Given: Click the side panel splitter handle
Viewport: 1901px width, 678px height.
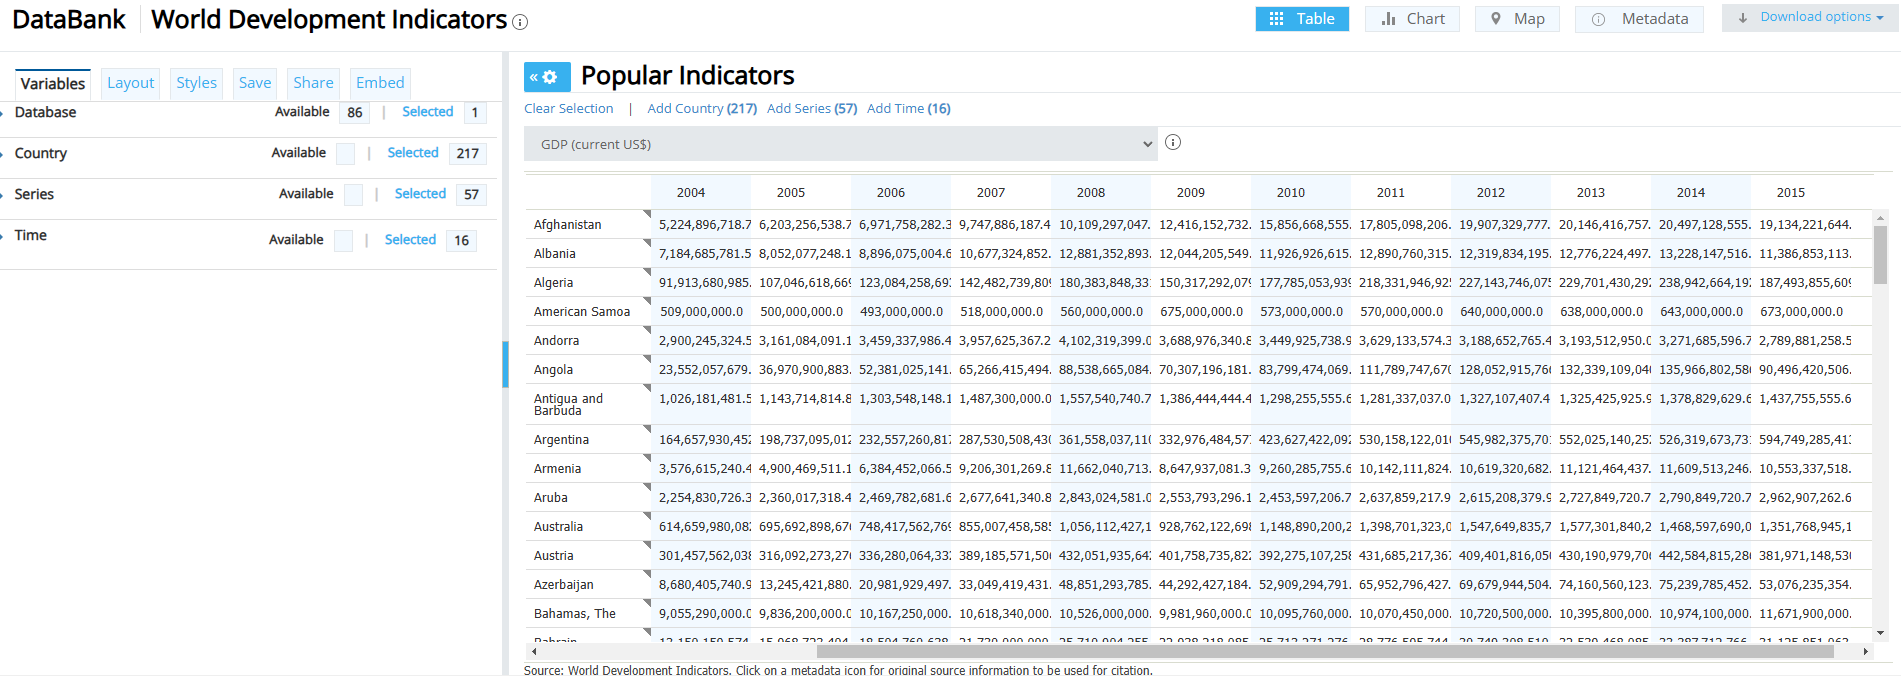Looking at the screenshot, I should pyautogui.click(x=505, y=364).
